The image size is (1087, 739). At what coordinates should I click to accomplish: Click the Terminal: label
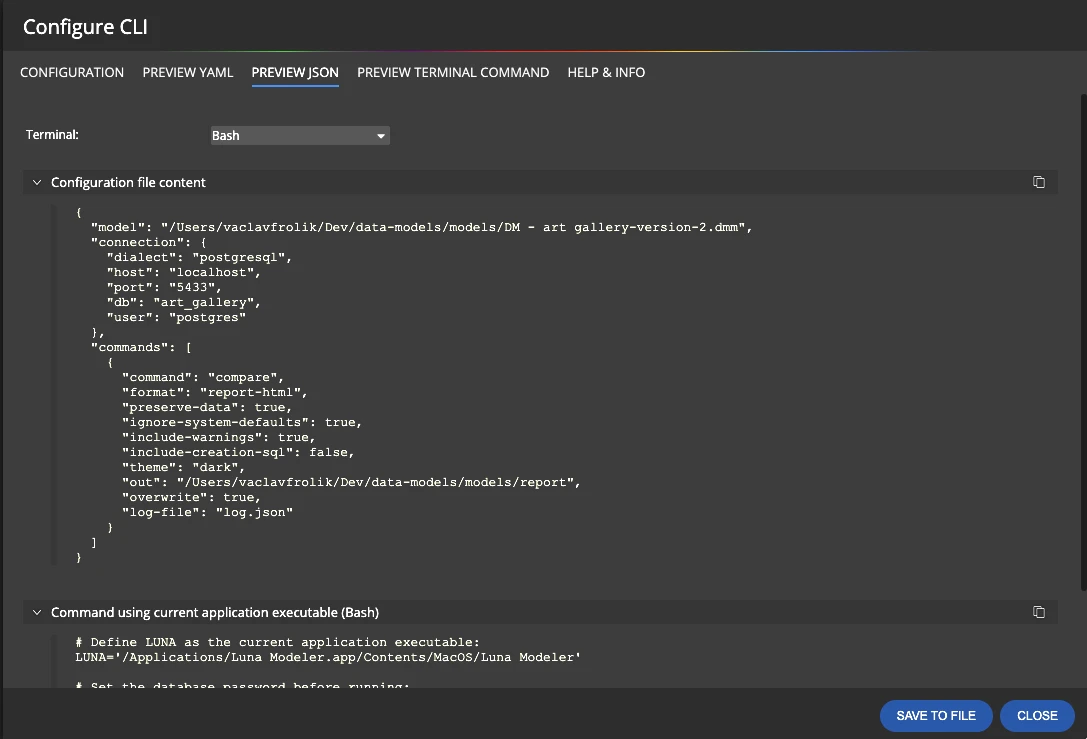click(52, 134)
